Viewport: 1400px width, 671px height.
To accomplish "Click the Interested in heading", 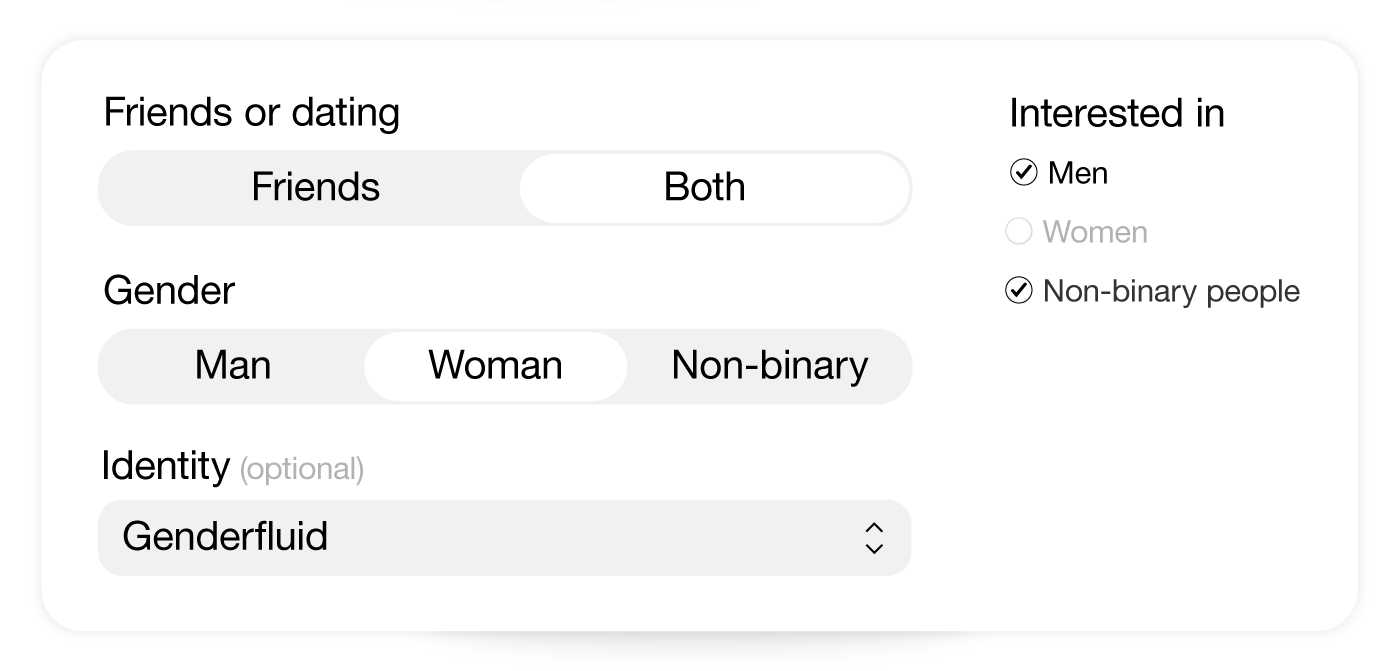I will point(1115,114).
